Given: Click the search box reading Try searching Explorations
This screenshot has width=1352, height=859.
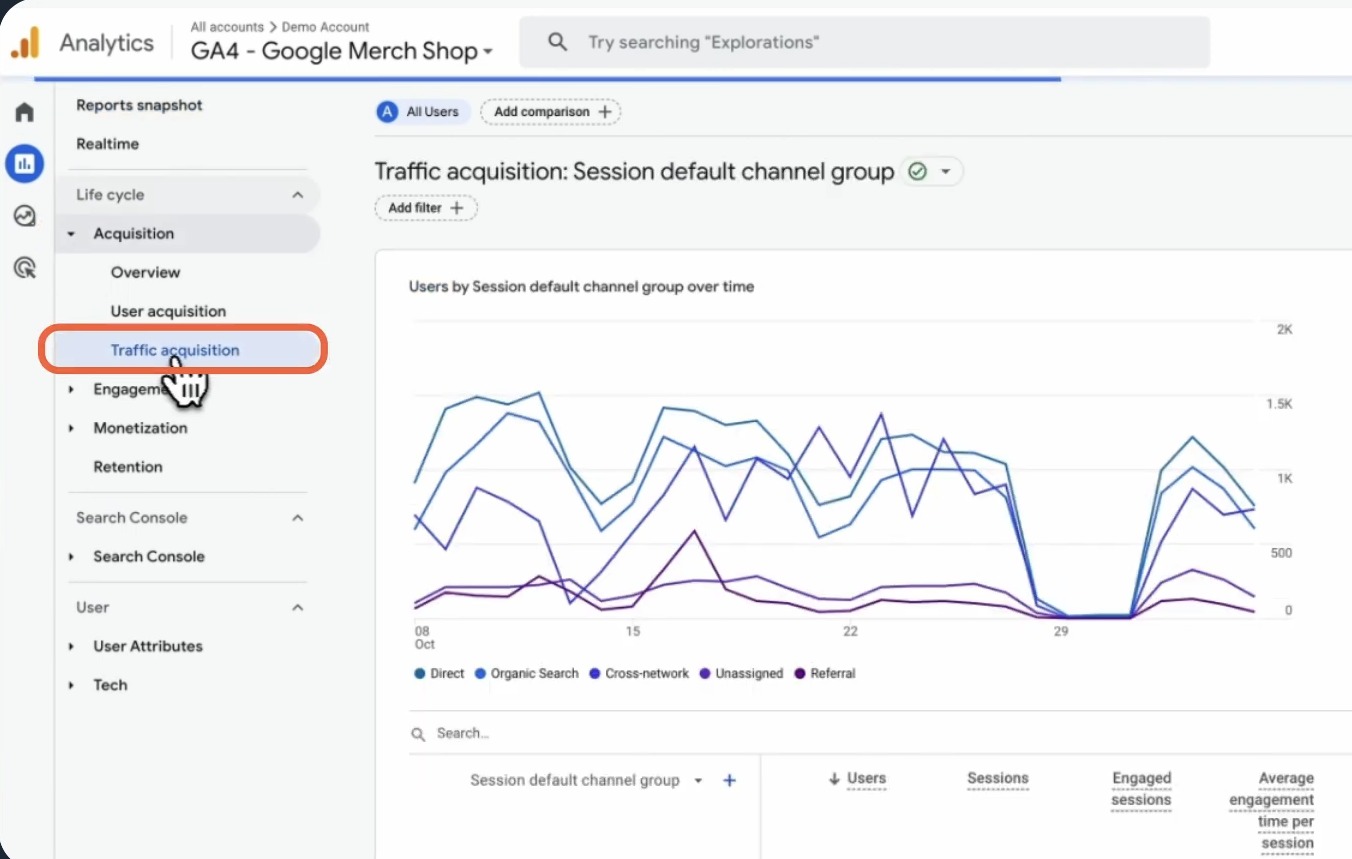Looking at the screenshot, I should (x=864, y=42).
